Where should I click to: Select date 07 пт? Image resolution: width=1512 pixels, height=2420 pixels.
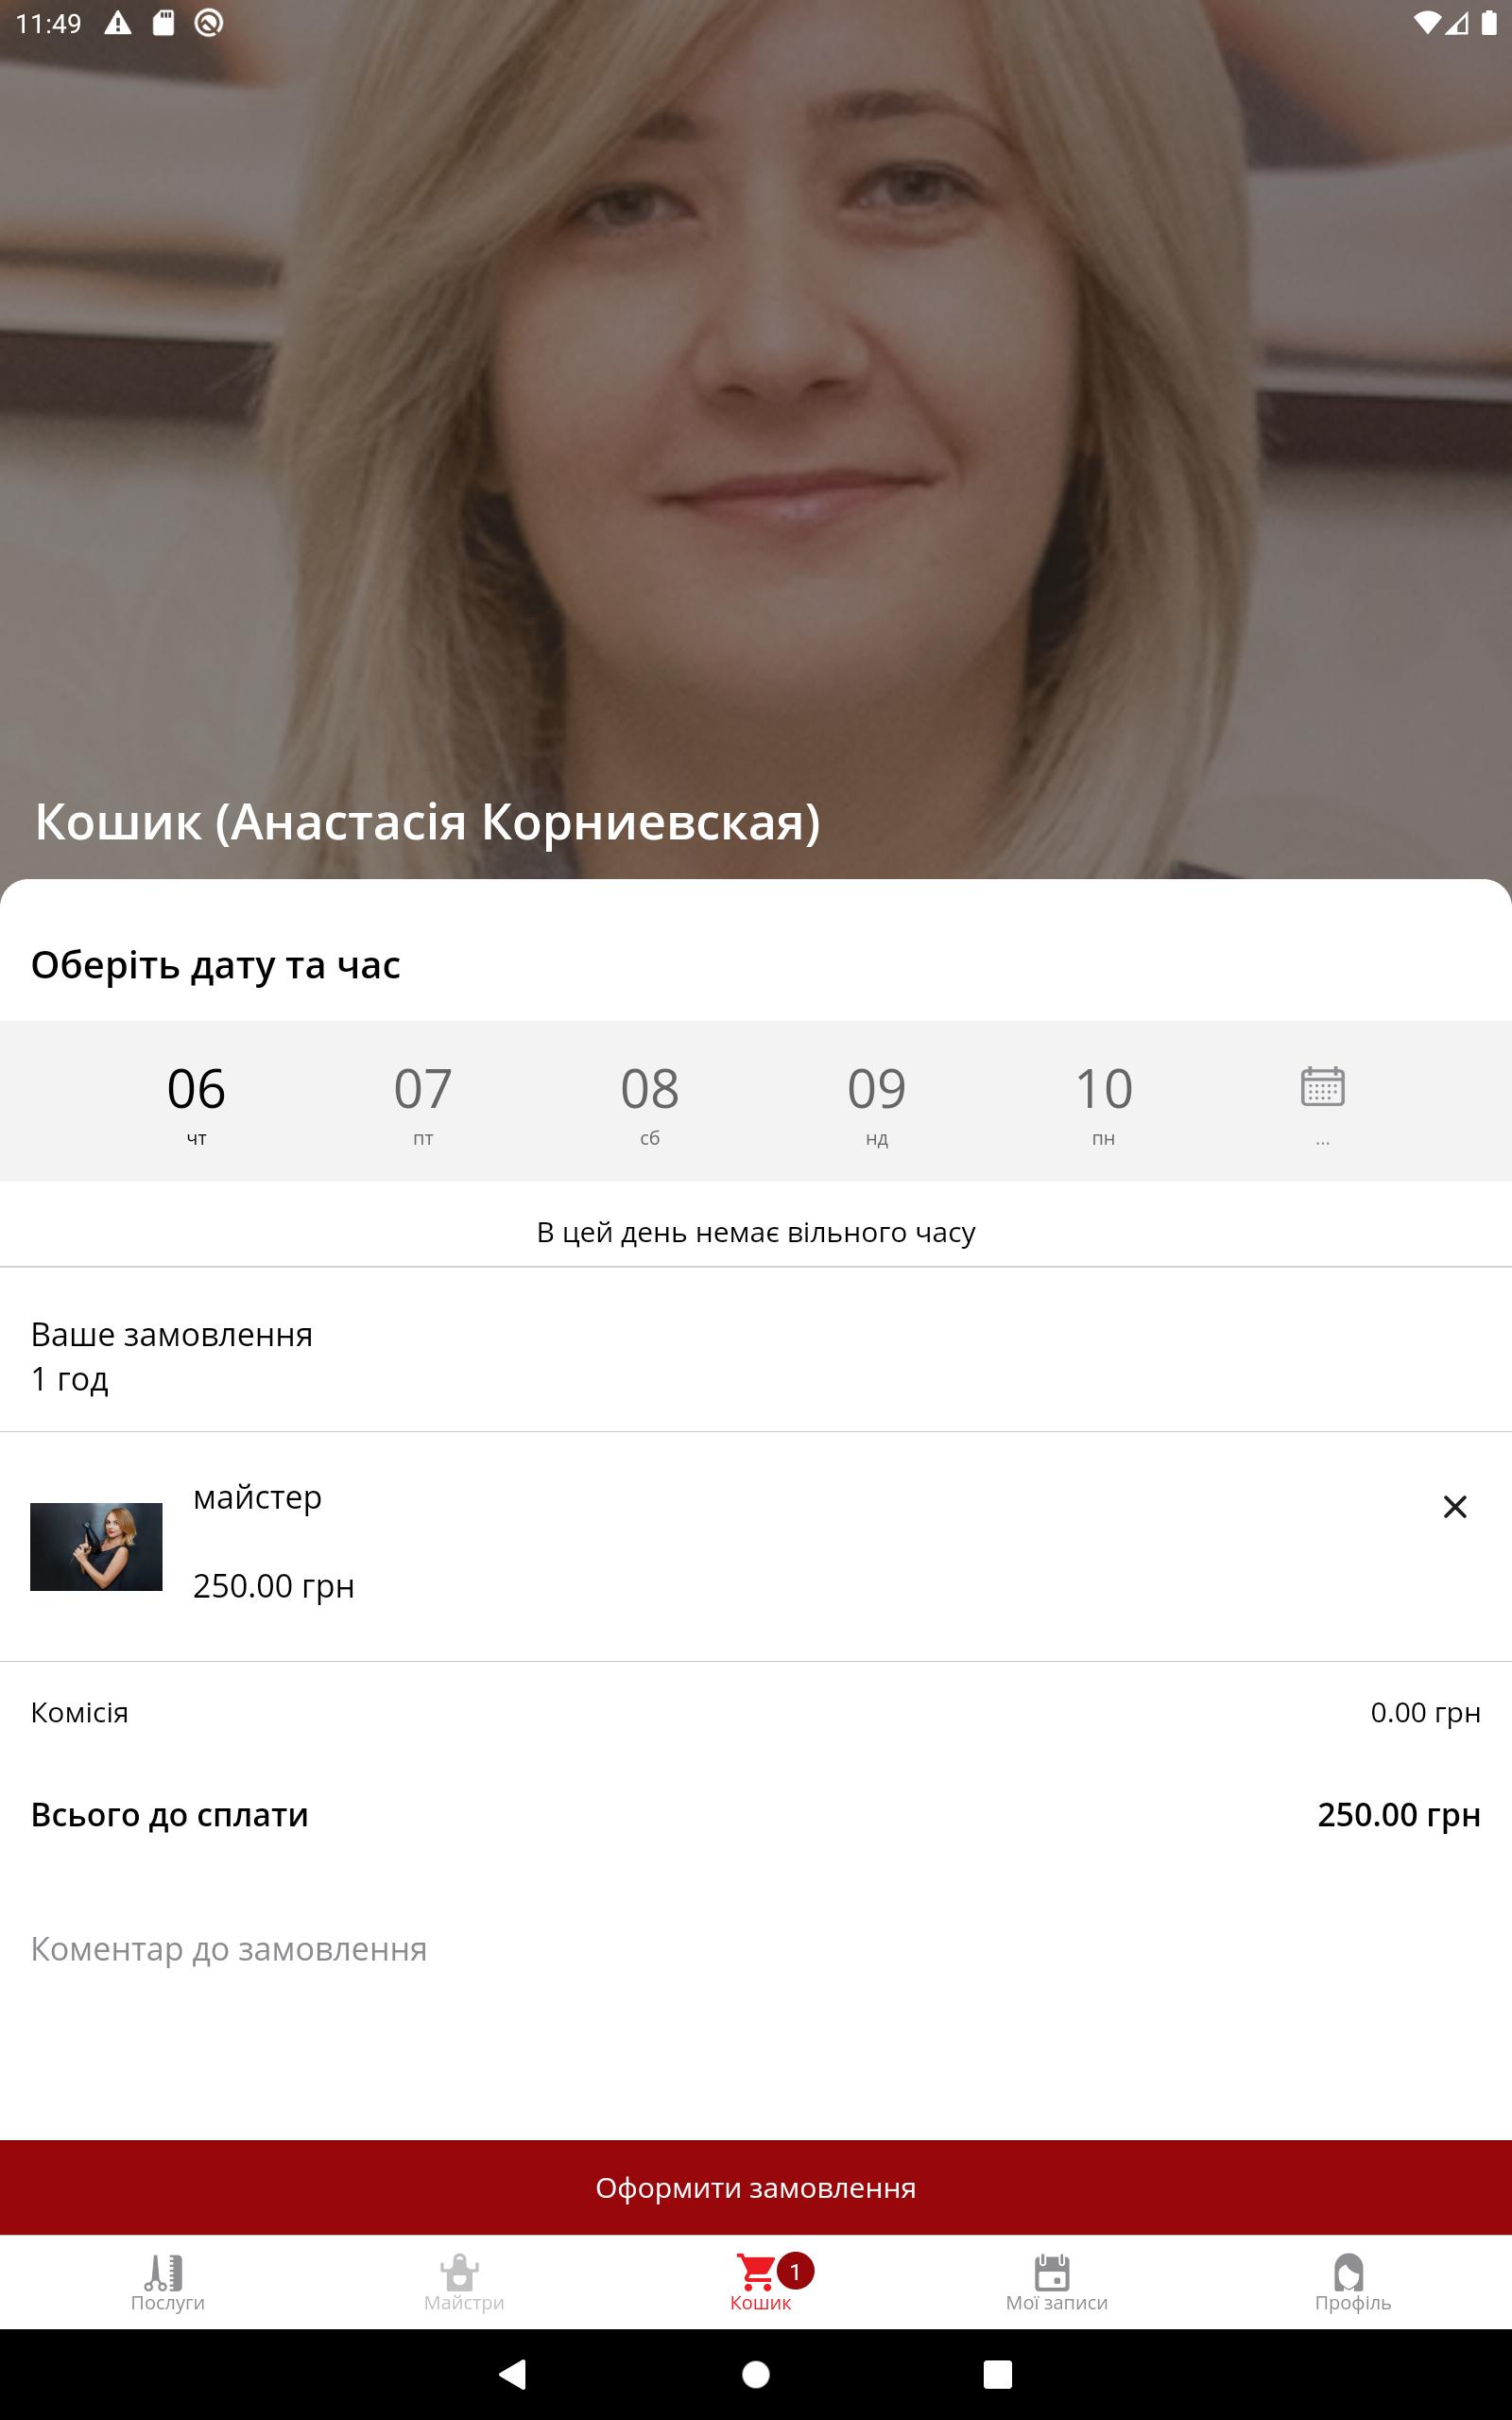pyautogui.click(x=423, y=1102)
